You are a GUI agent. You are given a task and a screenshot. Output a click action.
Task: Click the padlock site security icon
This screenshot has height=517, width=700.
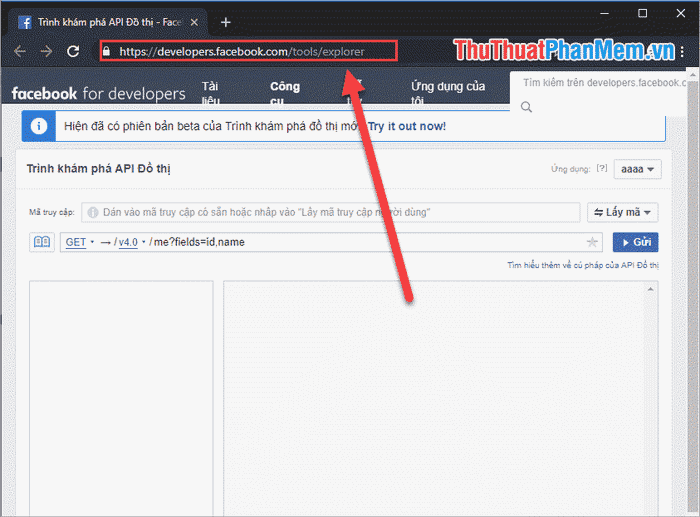tap(106, 51)
